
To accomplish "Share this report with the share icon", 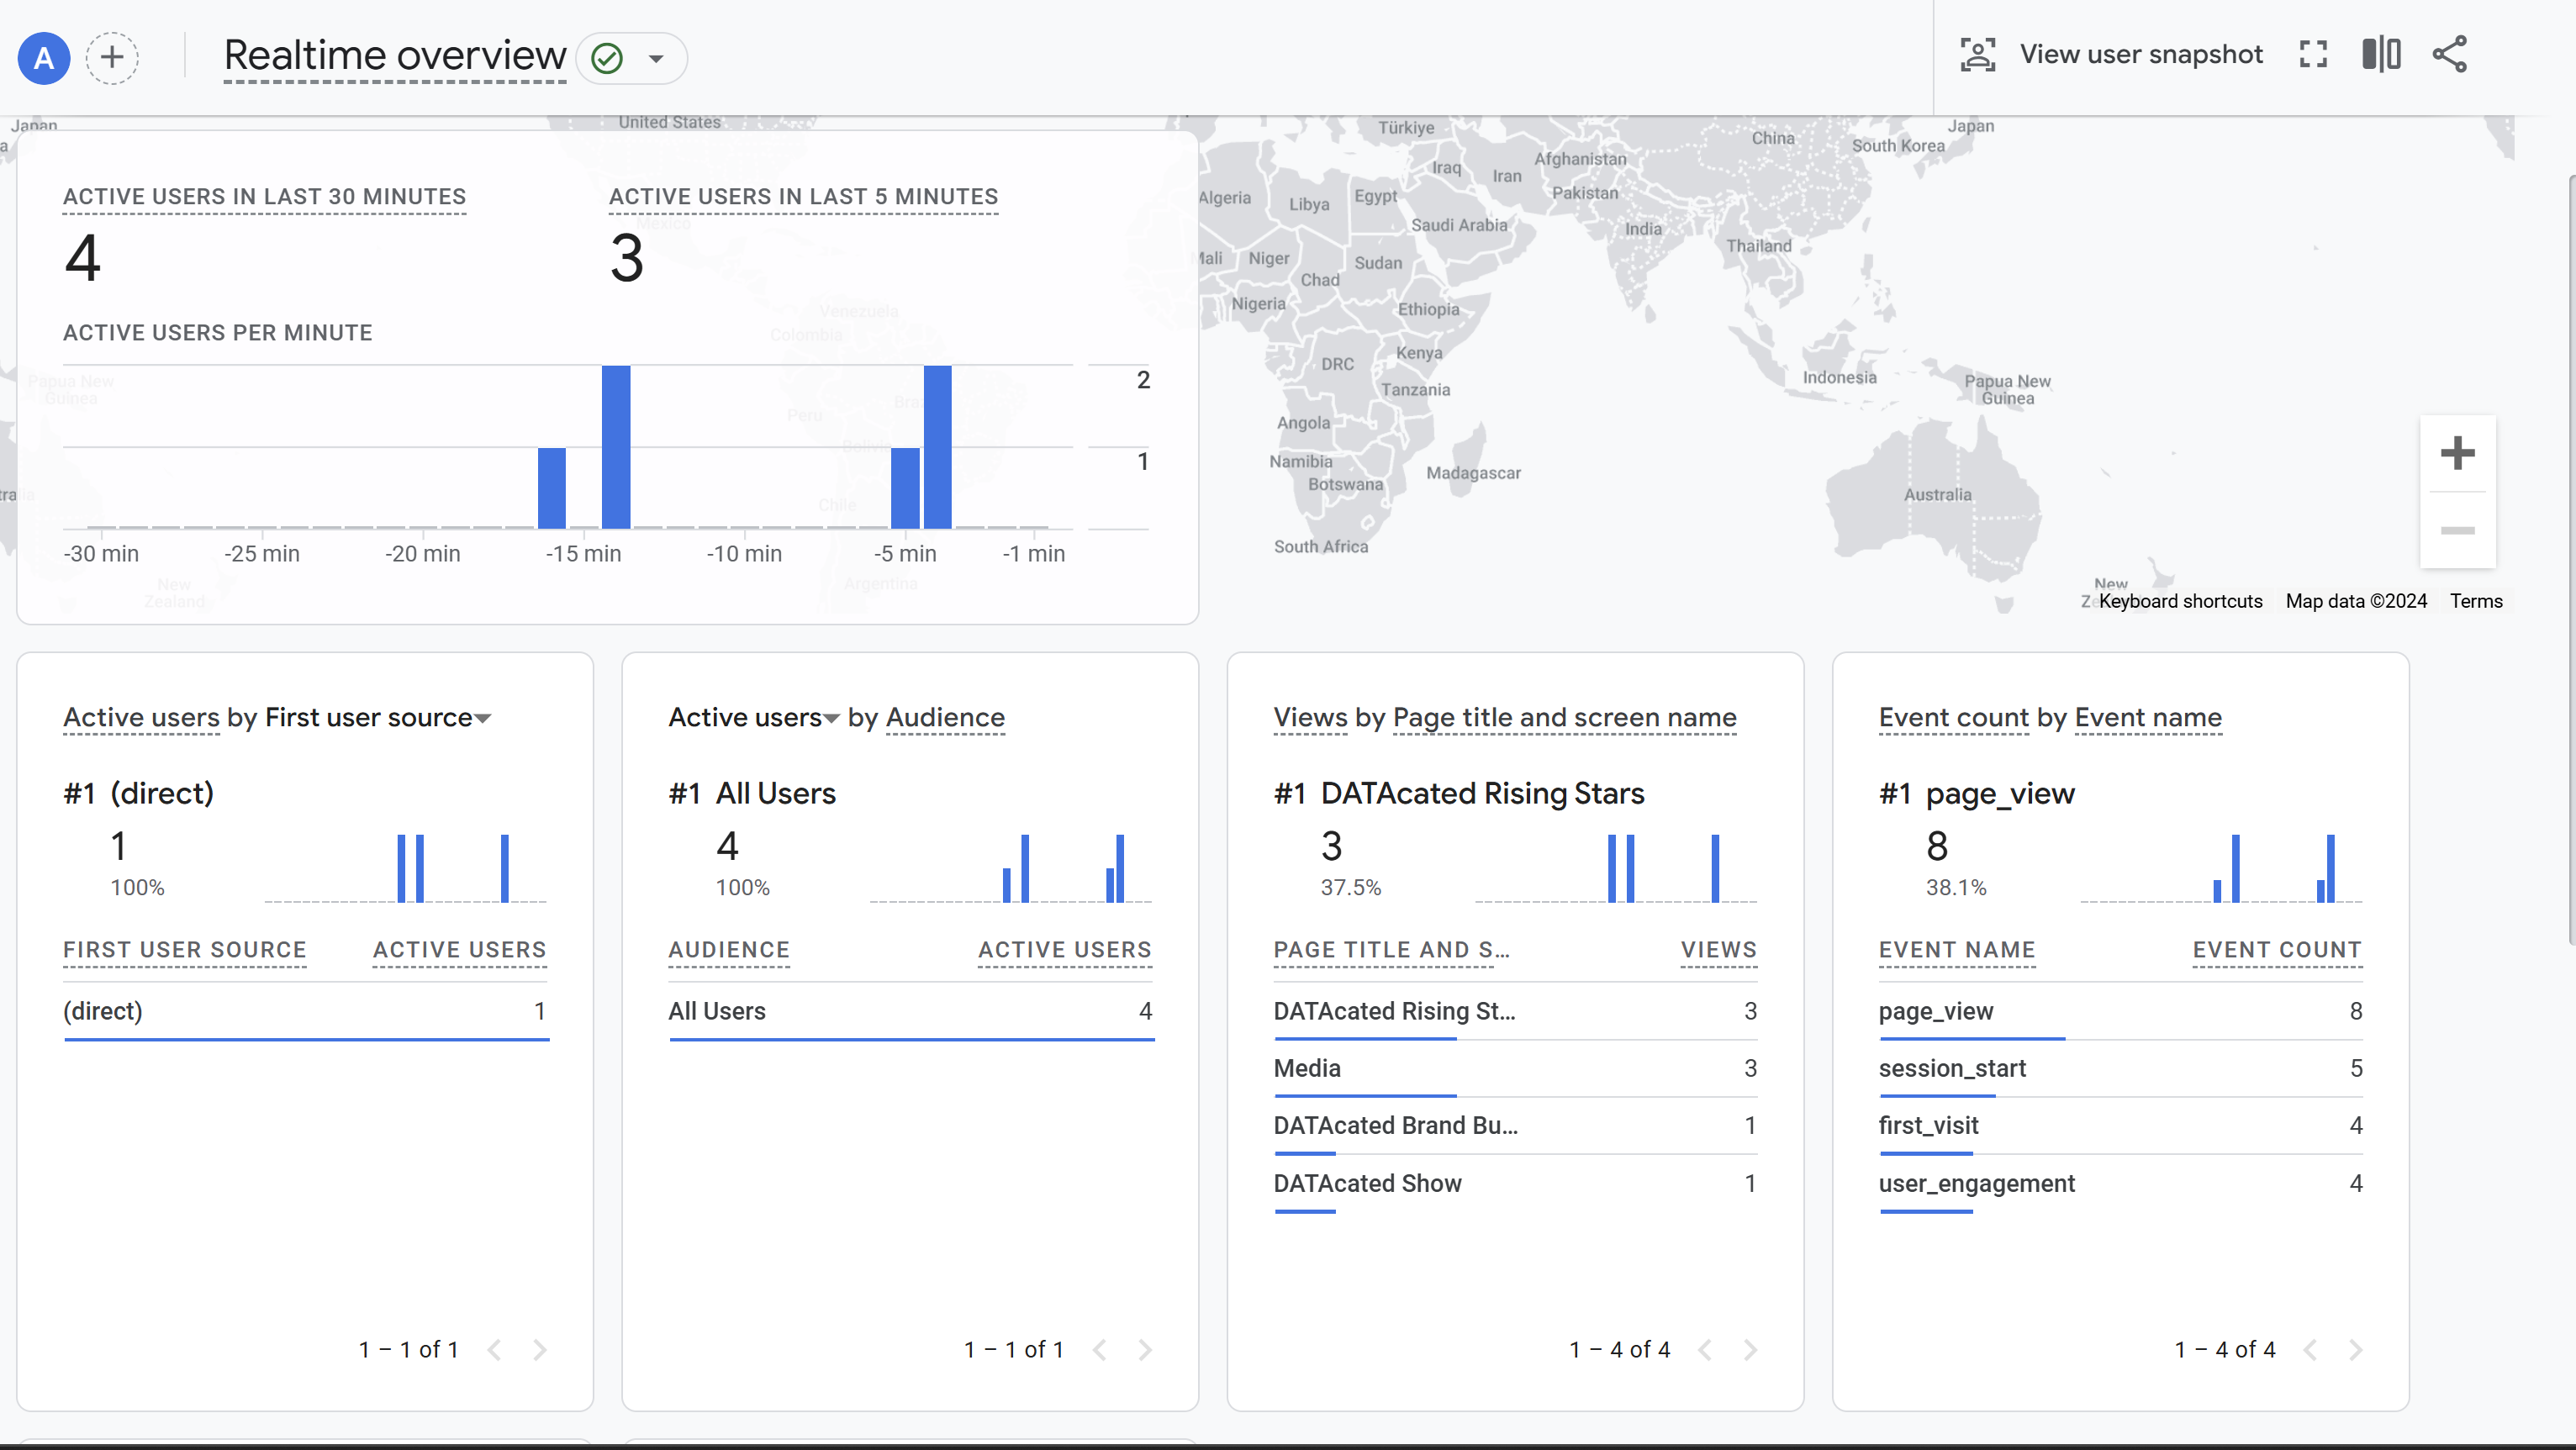I will coord(2450,54).
